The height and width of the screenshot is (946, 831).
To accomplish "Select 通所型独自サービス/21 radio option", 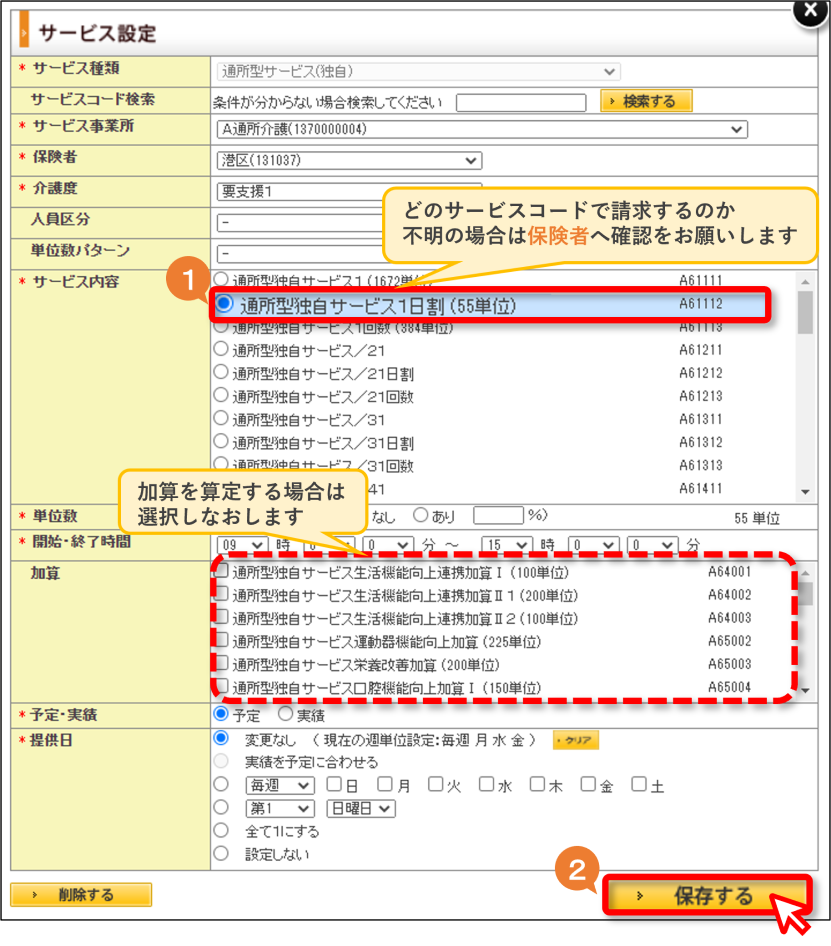I will click(x=221, y=349).
